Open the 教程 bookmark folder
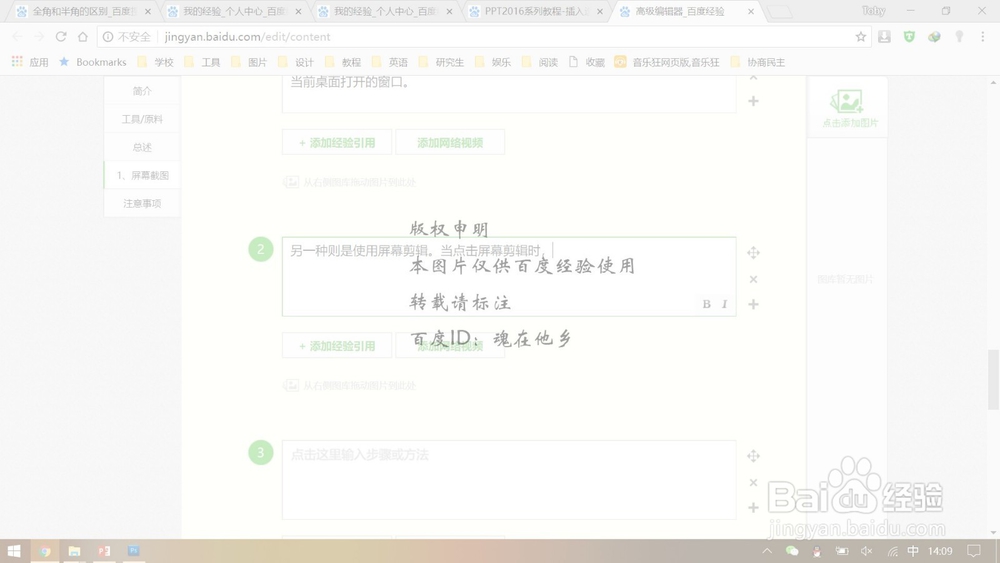This screenshot has height=563, width=1000. [x=343, y=62]
